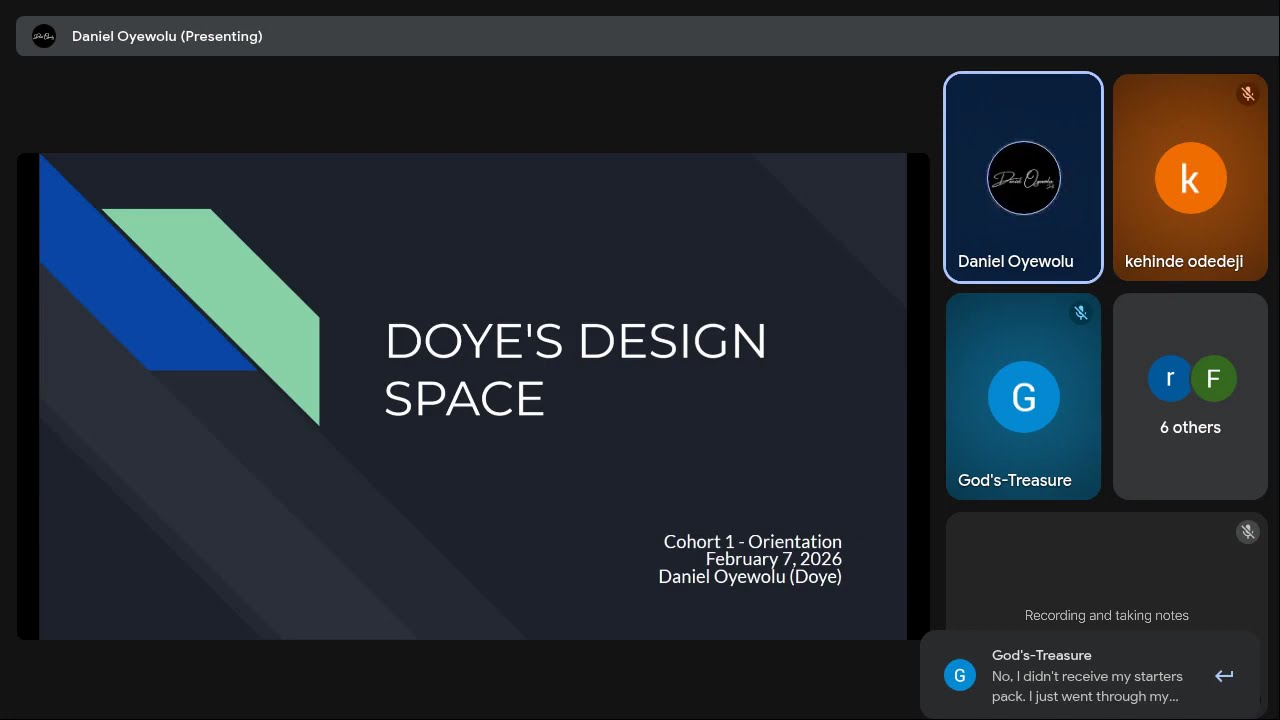This screenshot has width=1280, height=720.
Task: Click "Daniel Oyewolu" name label on tile
Action: (1016, 261)
